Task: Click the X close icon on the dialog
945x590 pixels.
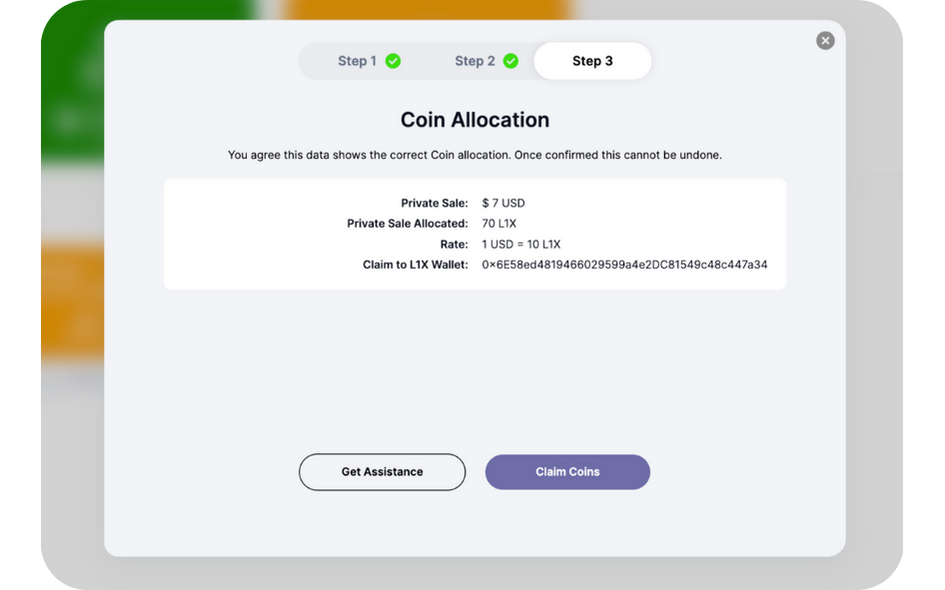Action: [x=825, y=40]
